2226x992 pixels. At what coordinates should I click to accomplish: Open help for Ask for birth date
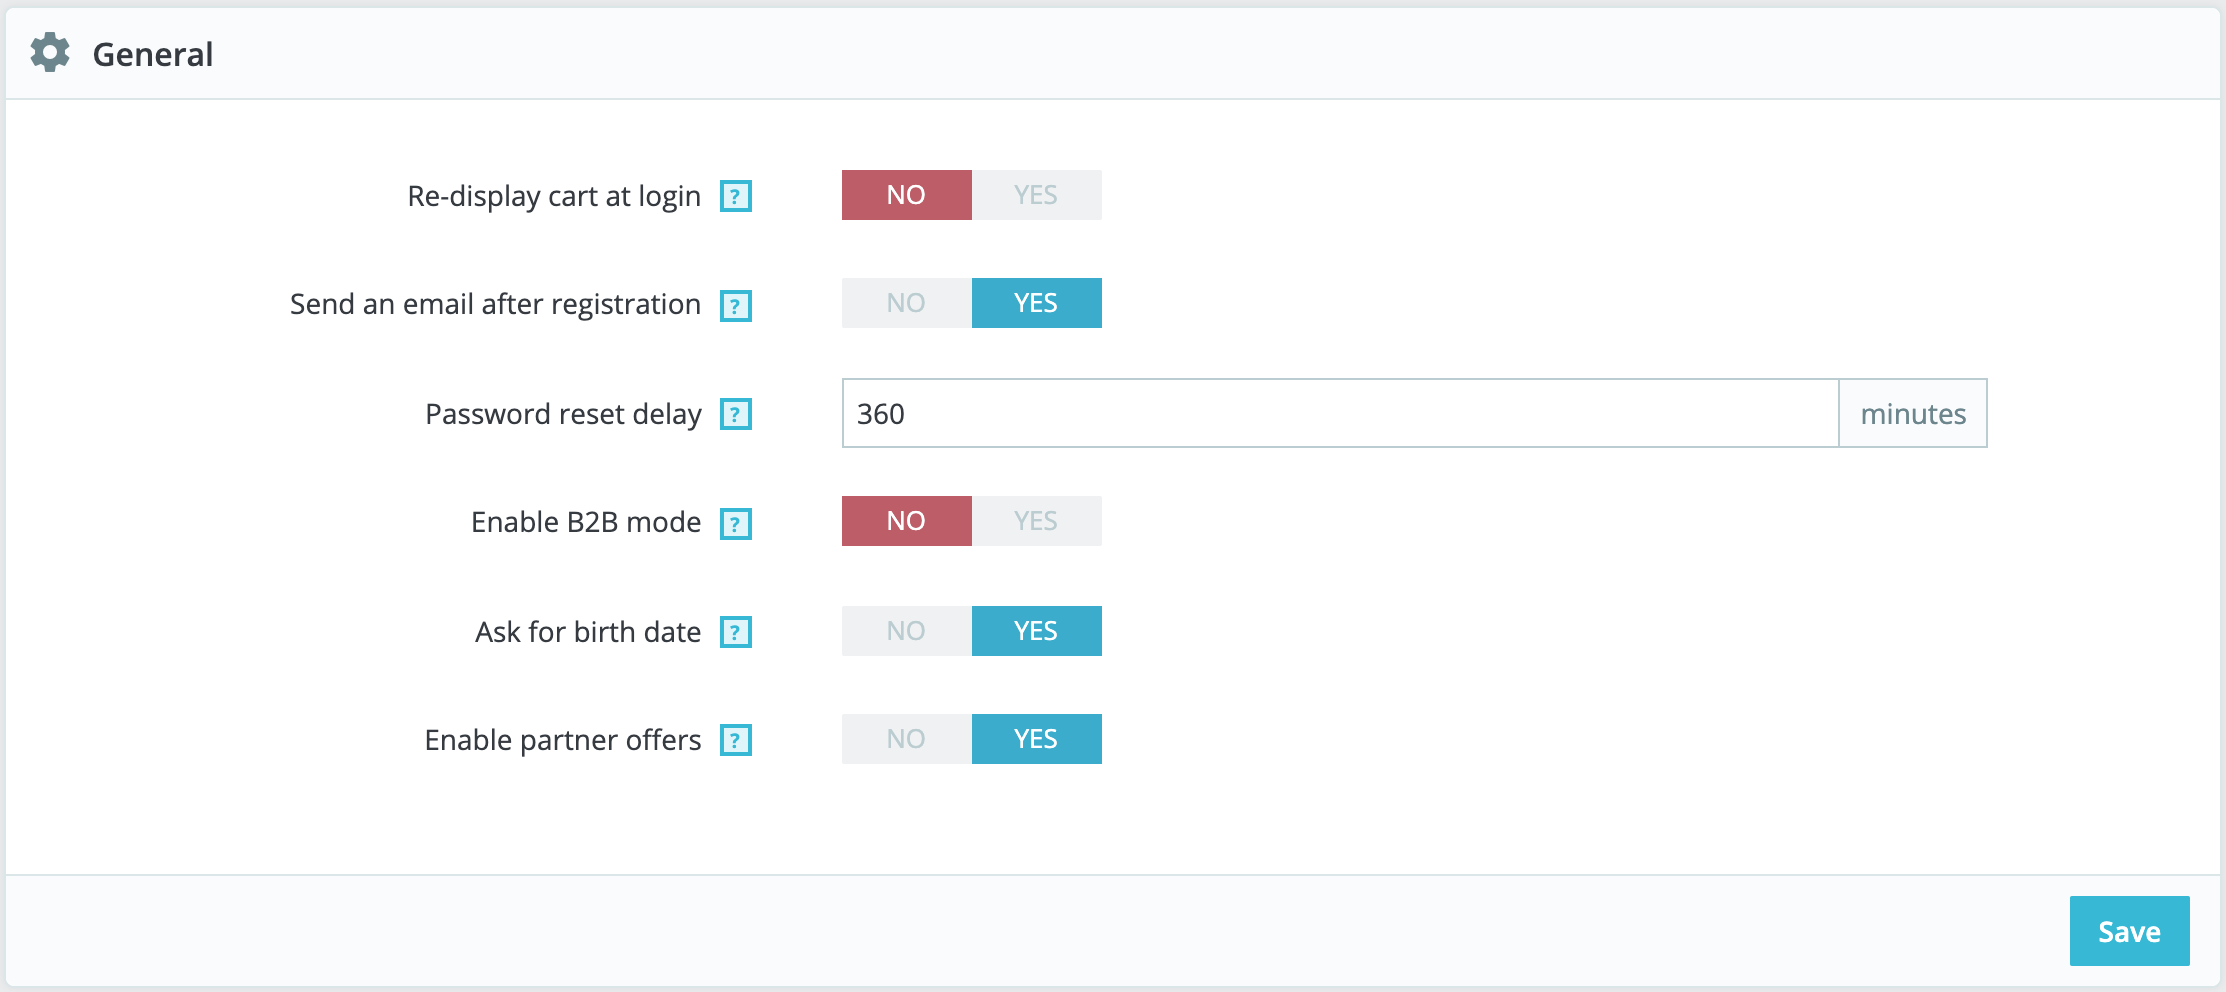click(x=737, y=633)
